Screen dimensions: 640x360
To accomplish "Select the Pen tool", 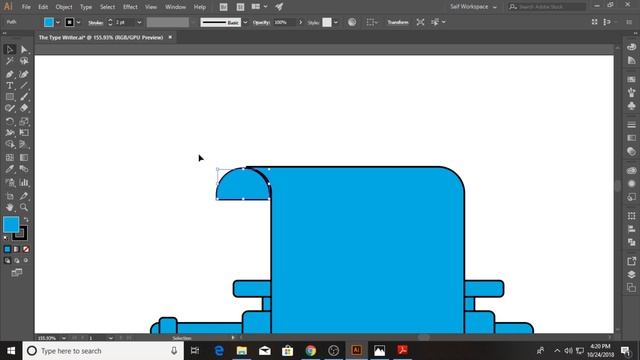I will [10, 74].
